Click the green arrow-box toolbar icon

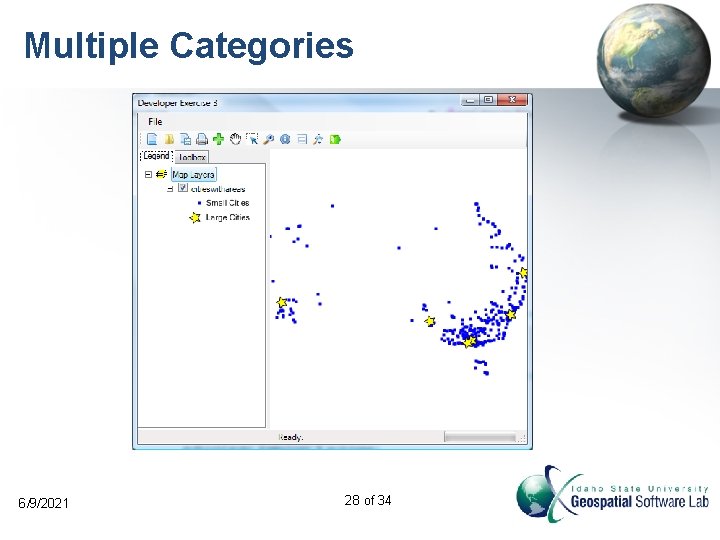coord(335,139)
